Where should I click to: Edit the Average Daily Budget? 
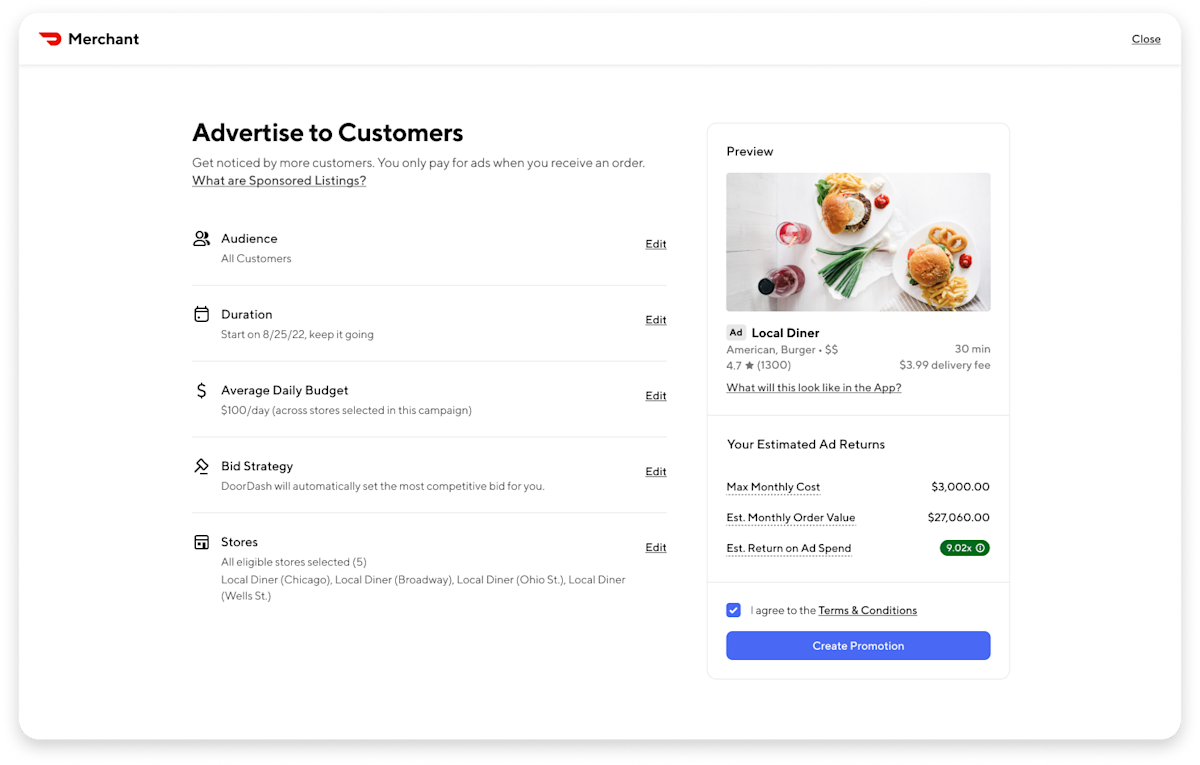tap(655, 395)
